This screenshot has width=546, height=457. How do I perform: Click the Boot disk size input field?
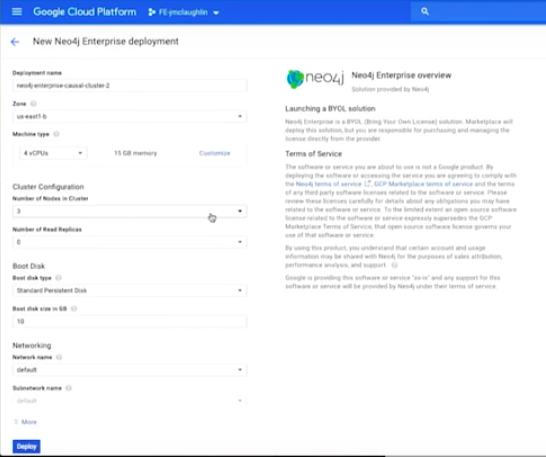click(130, 322)
